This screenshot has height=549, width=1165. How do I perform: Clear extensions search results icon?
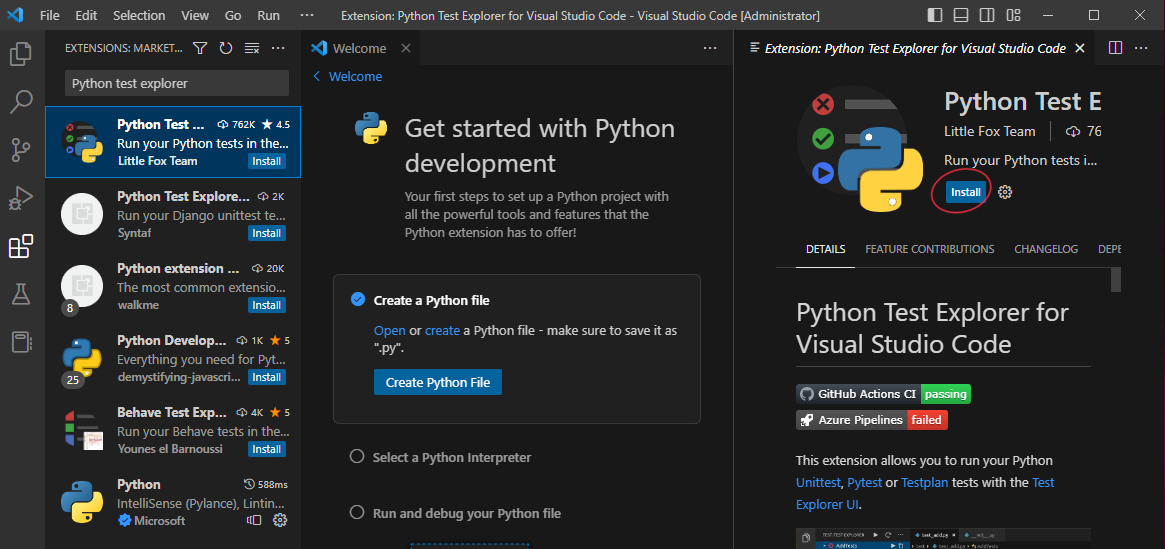pyautogui.click(x=252, y=48)
